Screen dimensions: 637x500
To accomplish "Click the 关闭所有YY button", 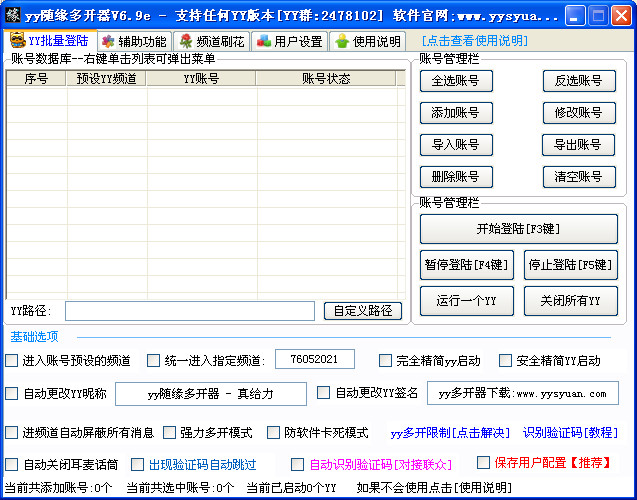I will pos(571,301).
